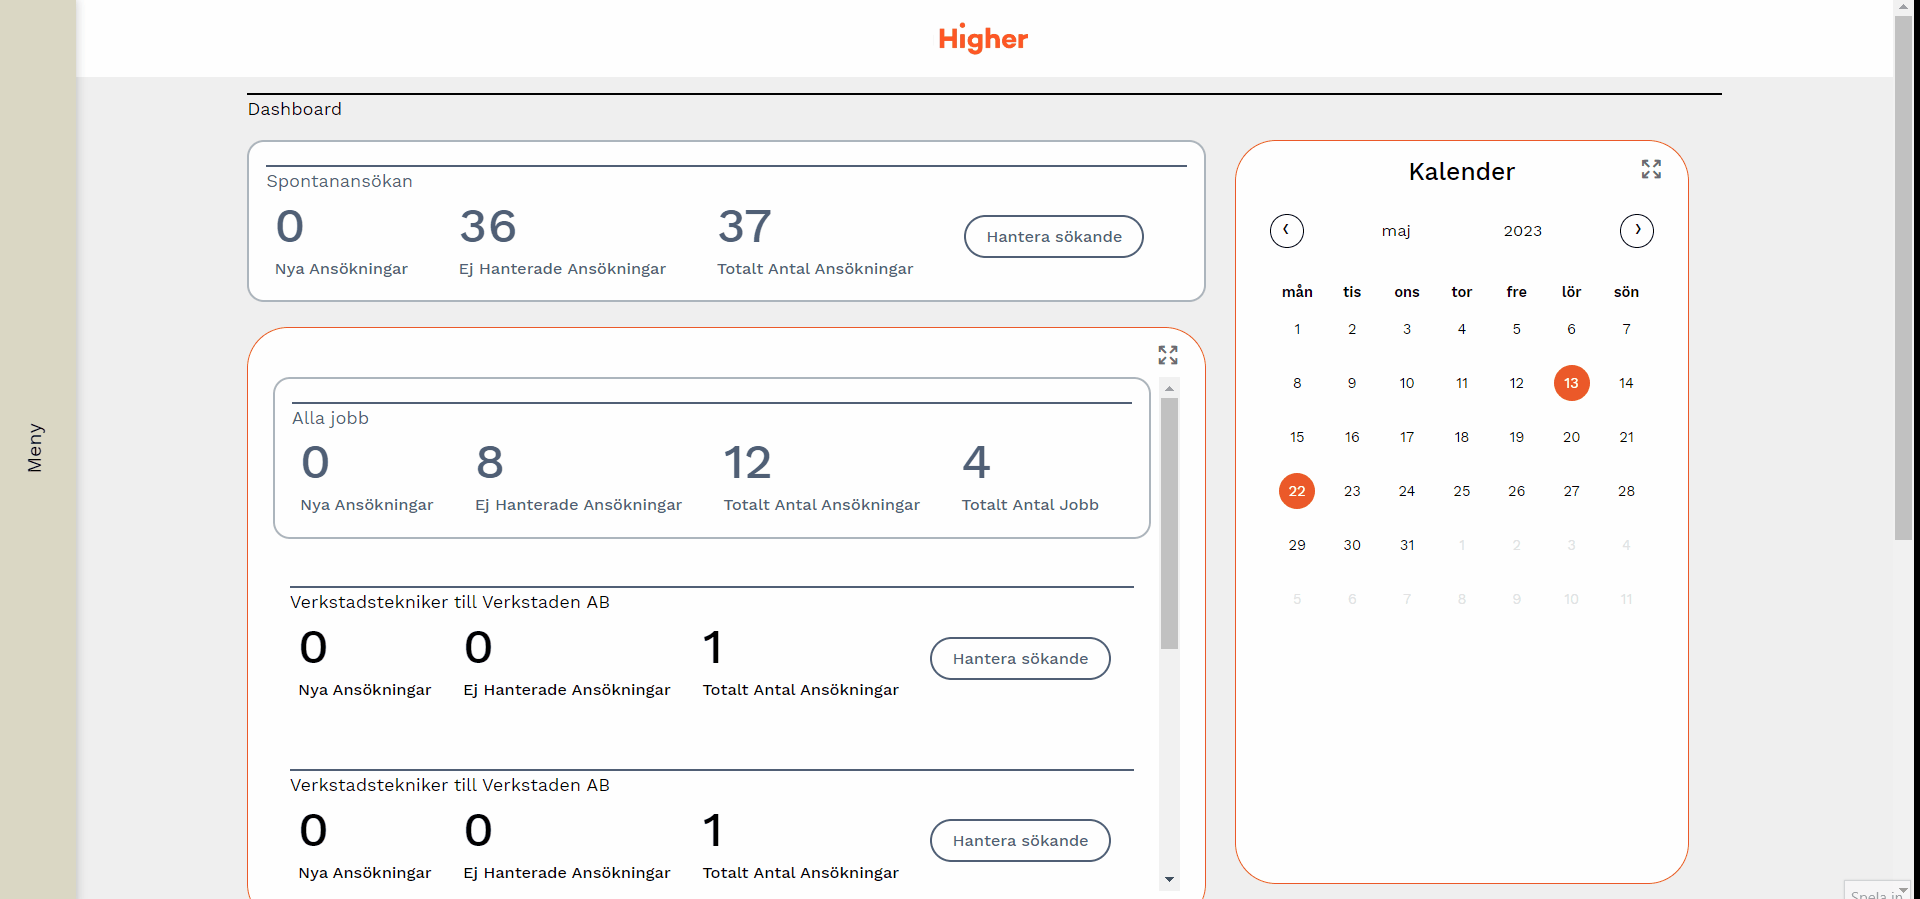The image size is (1920, 899).
Task: Open the Dashboard heading link
Action: [295, 109]
